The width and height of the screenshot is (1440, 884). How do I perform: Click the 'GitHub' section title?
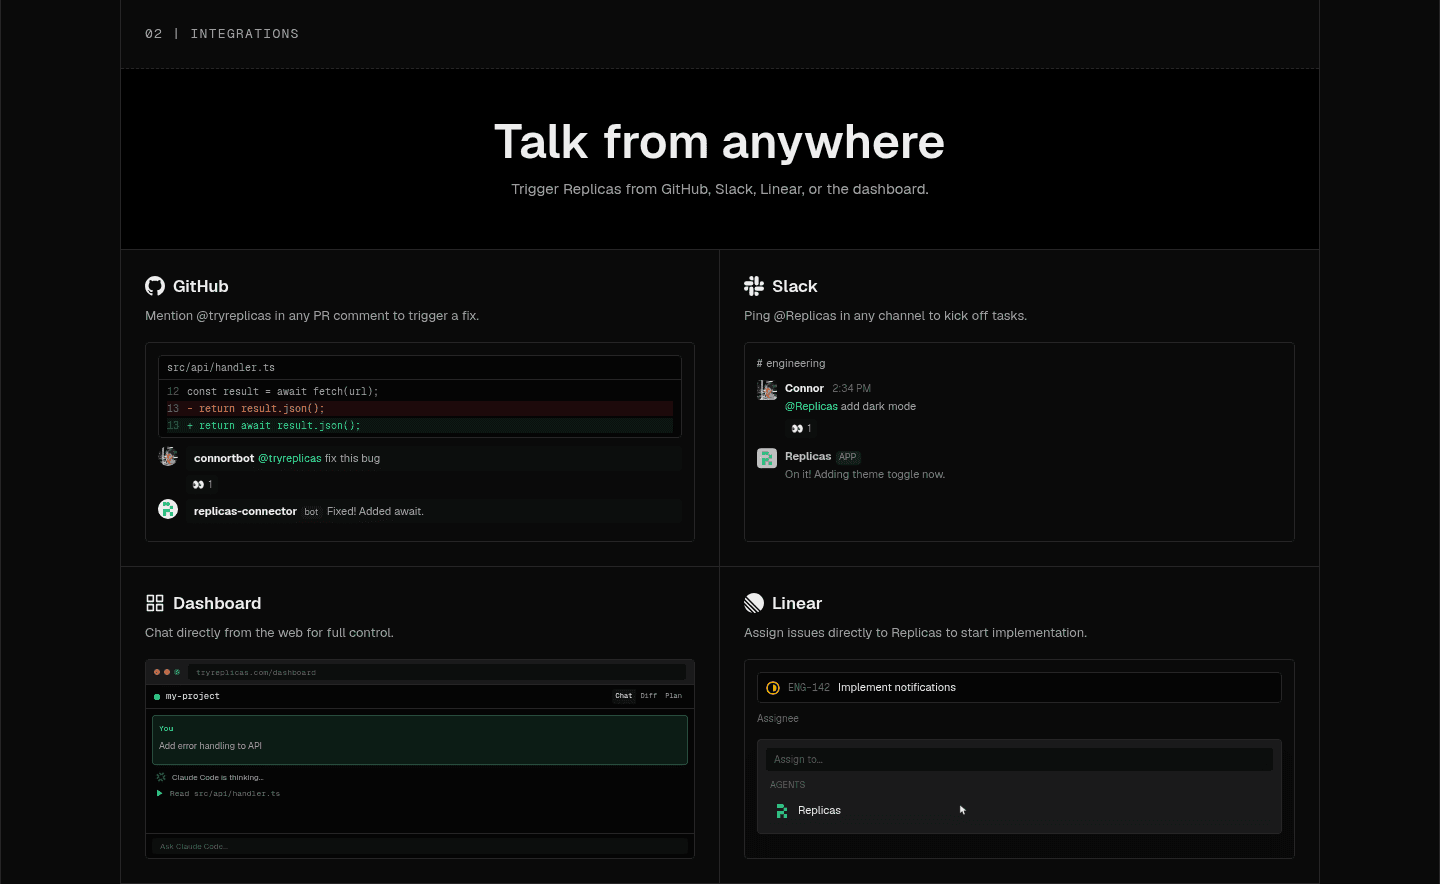click(x=201, y=286)
